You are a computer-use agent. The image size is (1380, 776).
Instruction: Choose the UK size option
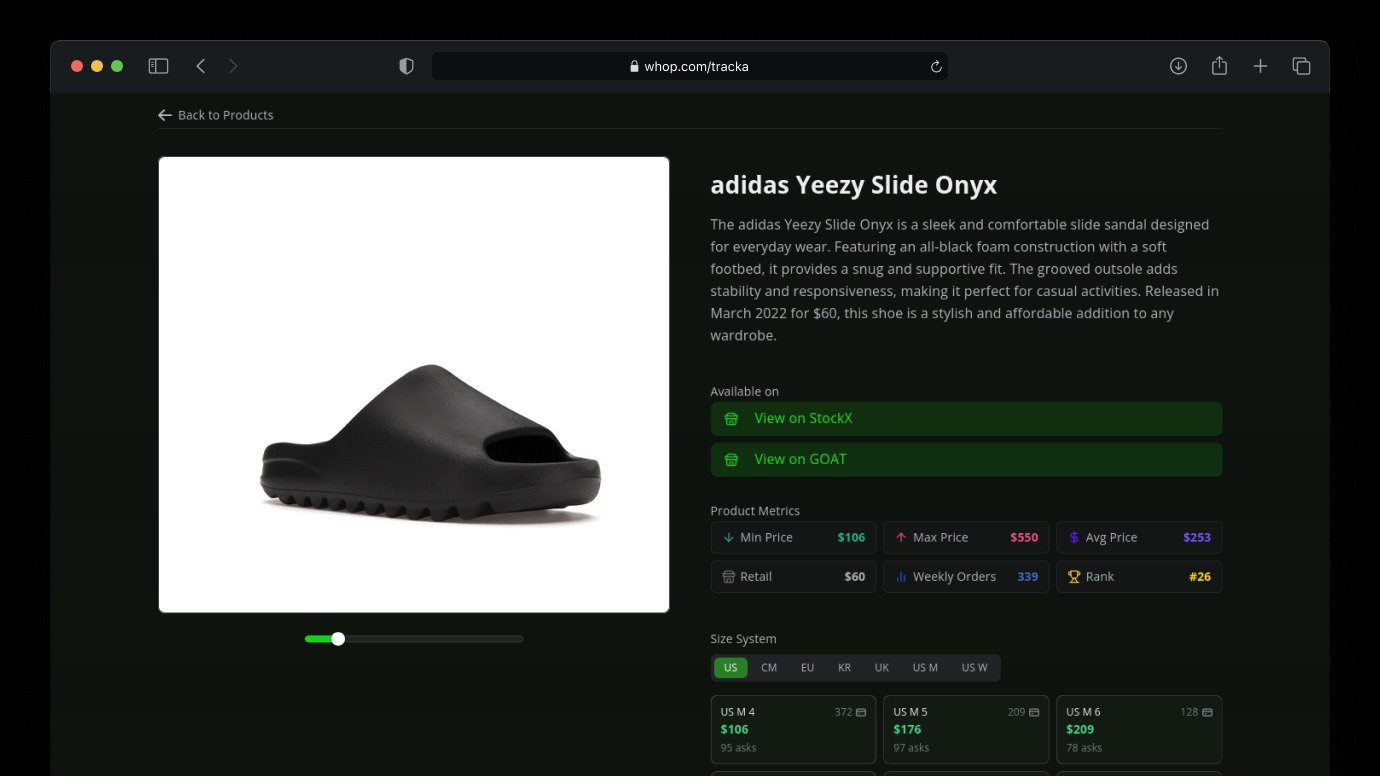(x=881, y=668)
